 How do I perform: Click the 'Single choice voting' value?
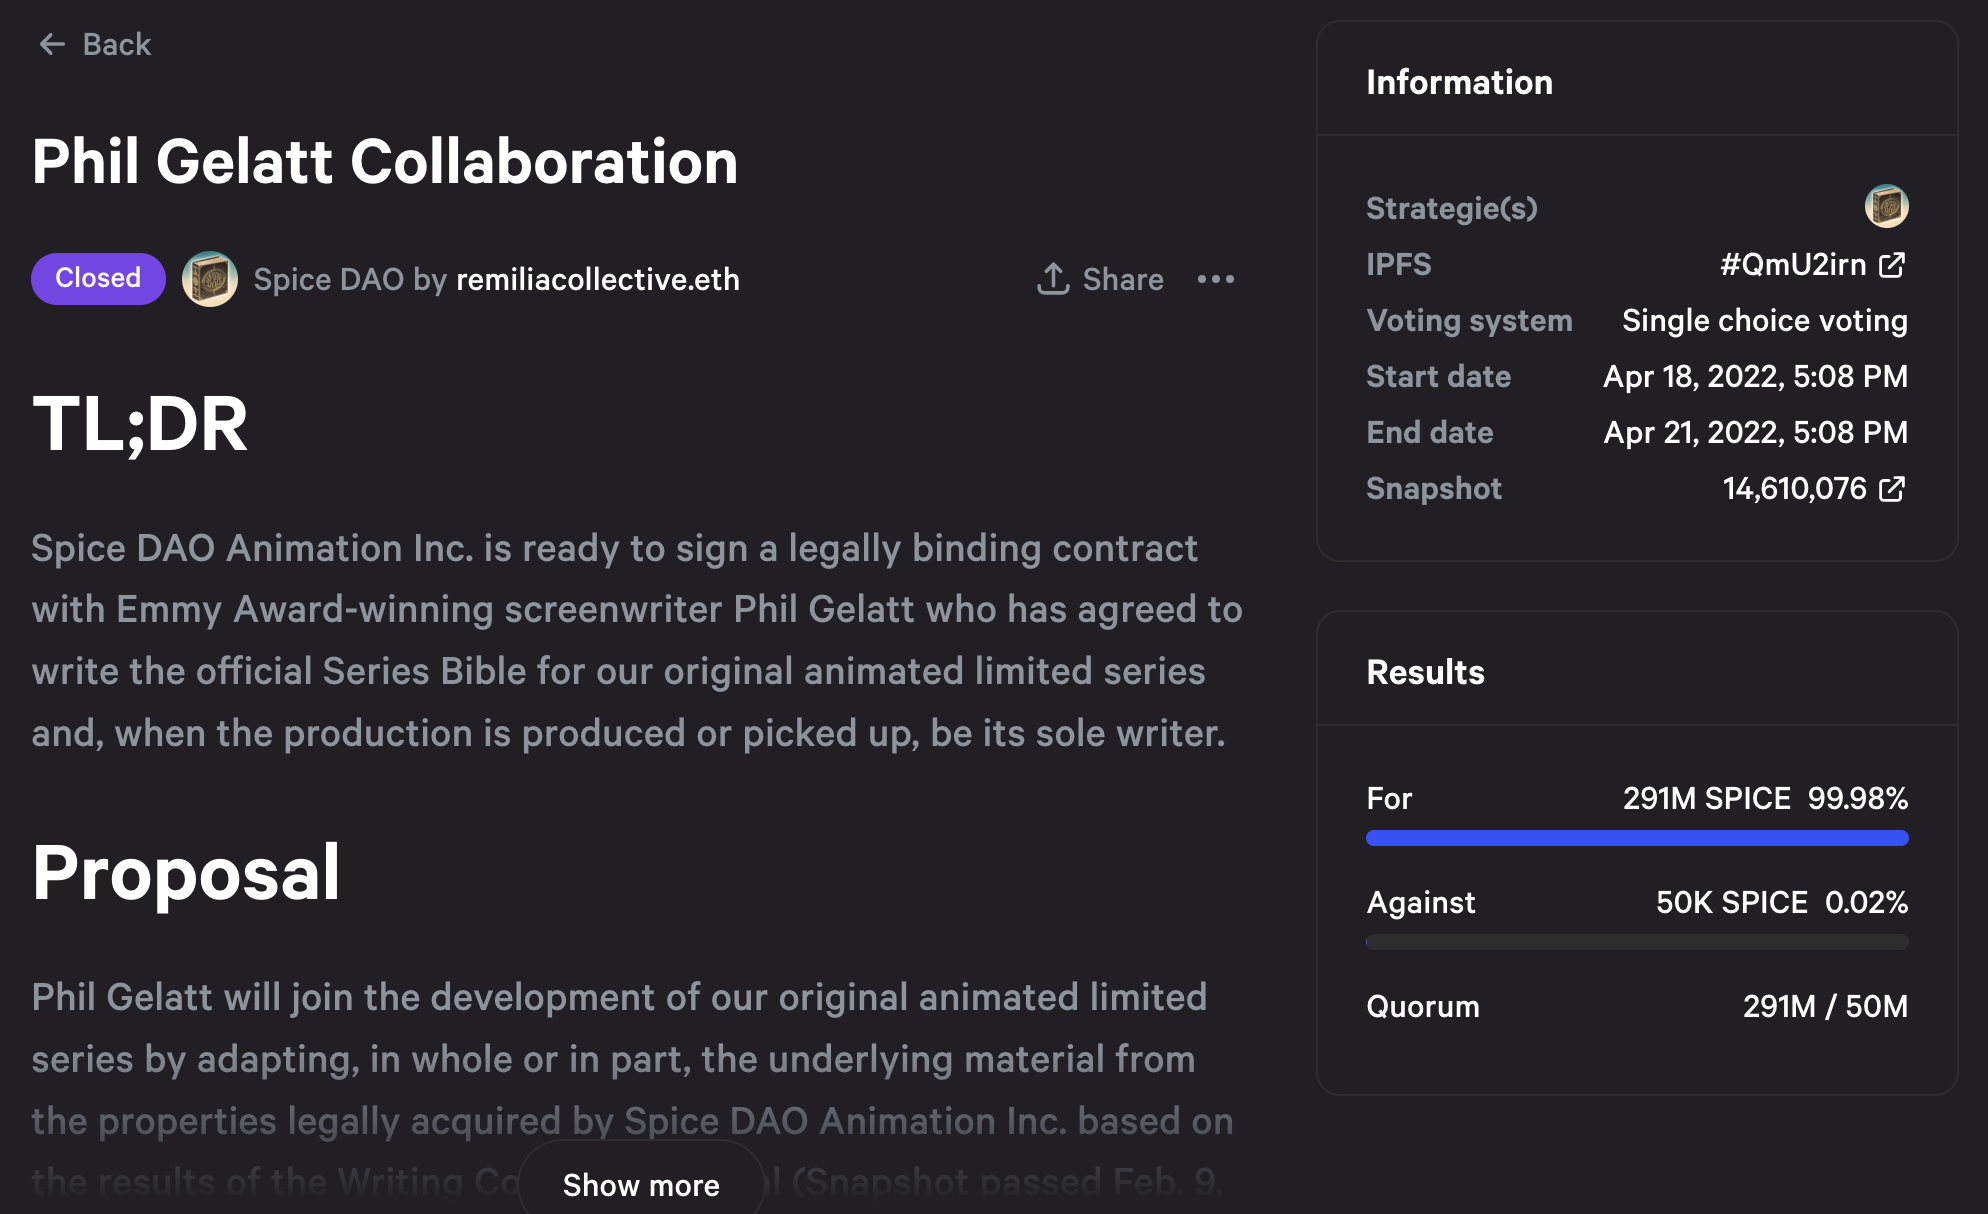pyautogui.click(x=1765, y=320)
